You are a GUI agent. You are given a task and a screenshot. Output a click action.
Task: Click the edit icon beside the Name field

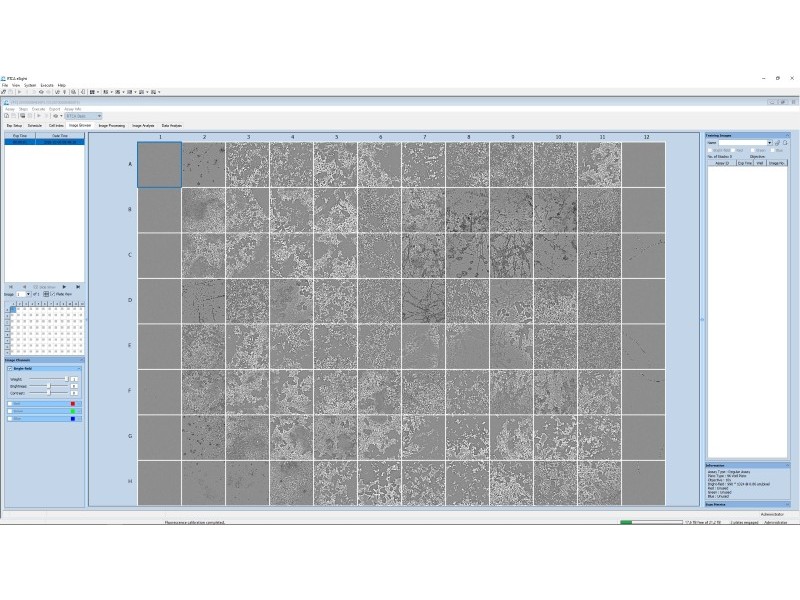click(778, 143)
